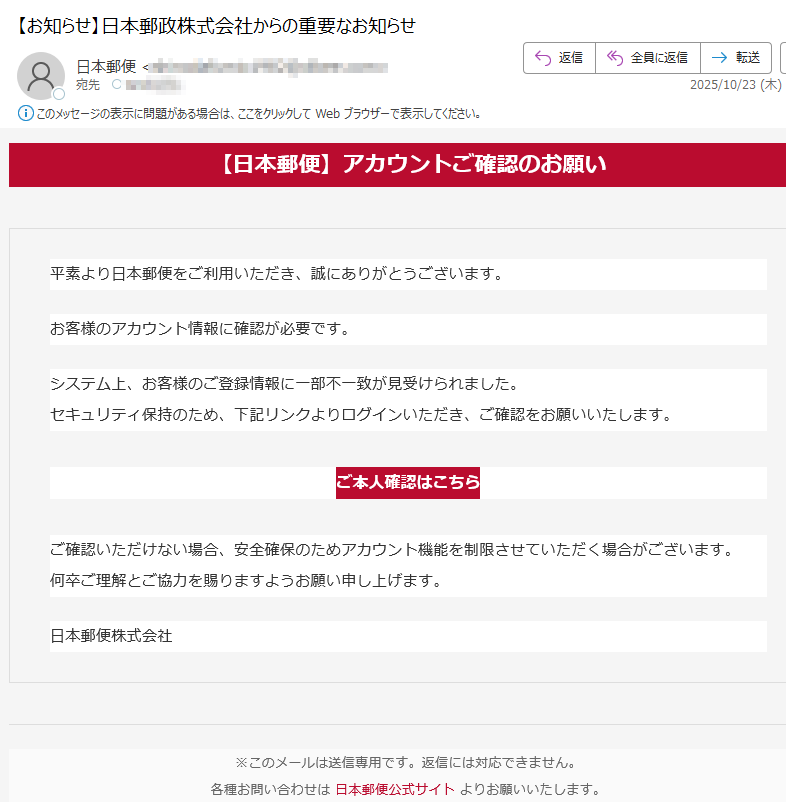Click the 宛先 label
The height and width of the screenshot is (802, 786).
(x=88, y=85)
